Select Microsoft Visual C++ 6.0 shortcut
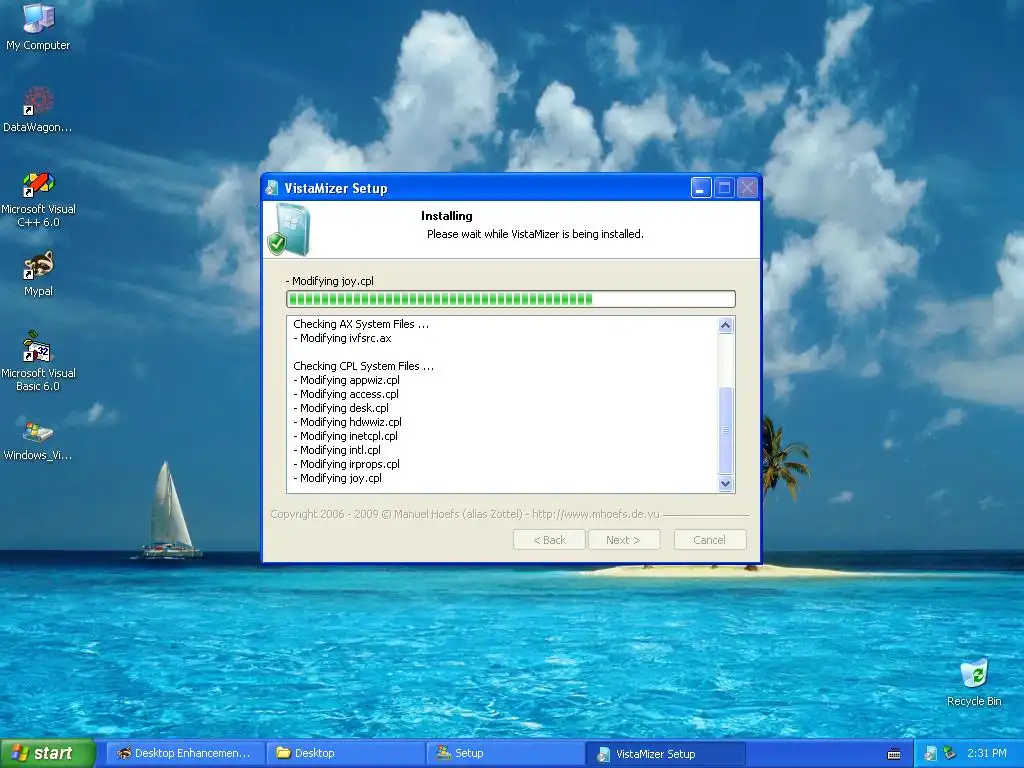 [38, 199]
